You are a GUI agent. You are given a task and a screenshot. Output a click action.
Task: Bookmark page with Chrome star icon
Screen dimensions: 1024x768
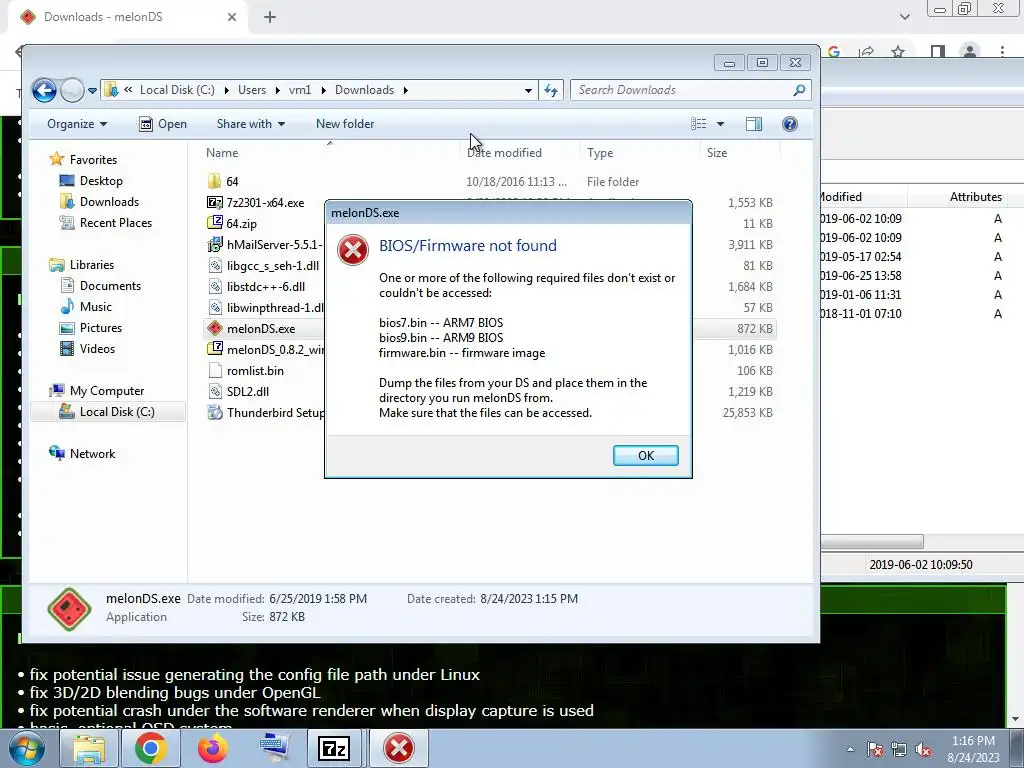898,52
